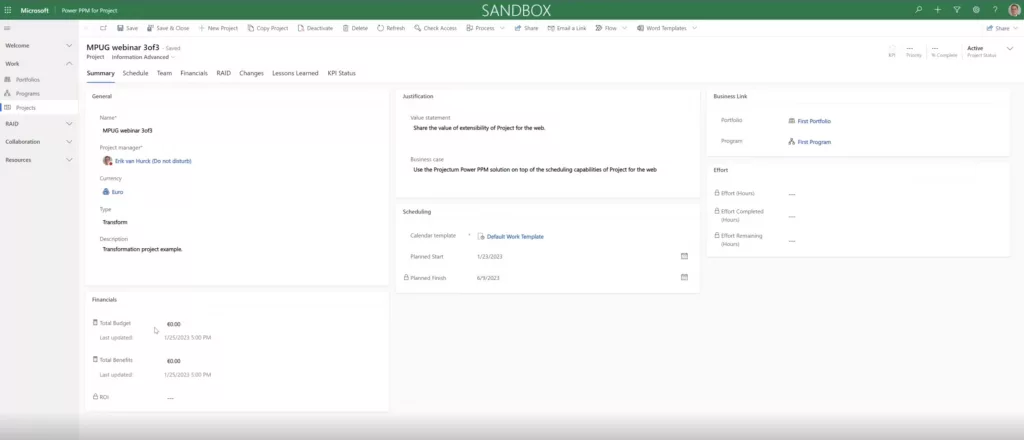Switch to the Changes tab

pyautogui.click(x=251, y=73)
